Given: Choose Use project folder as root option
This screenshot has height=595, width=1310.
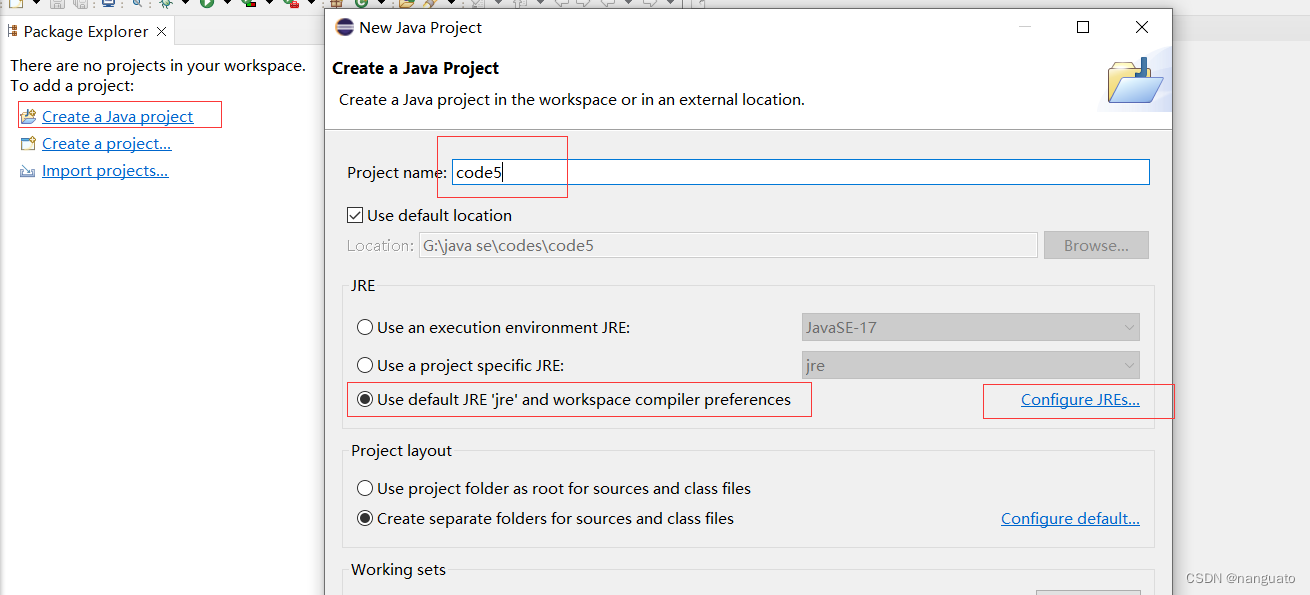Looking at the screenshot, I should pyautogui.click(x=366, y=488).
